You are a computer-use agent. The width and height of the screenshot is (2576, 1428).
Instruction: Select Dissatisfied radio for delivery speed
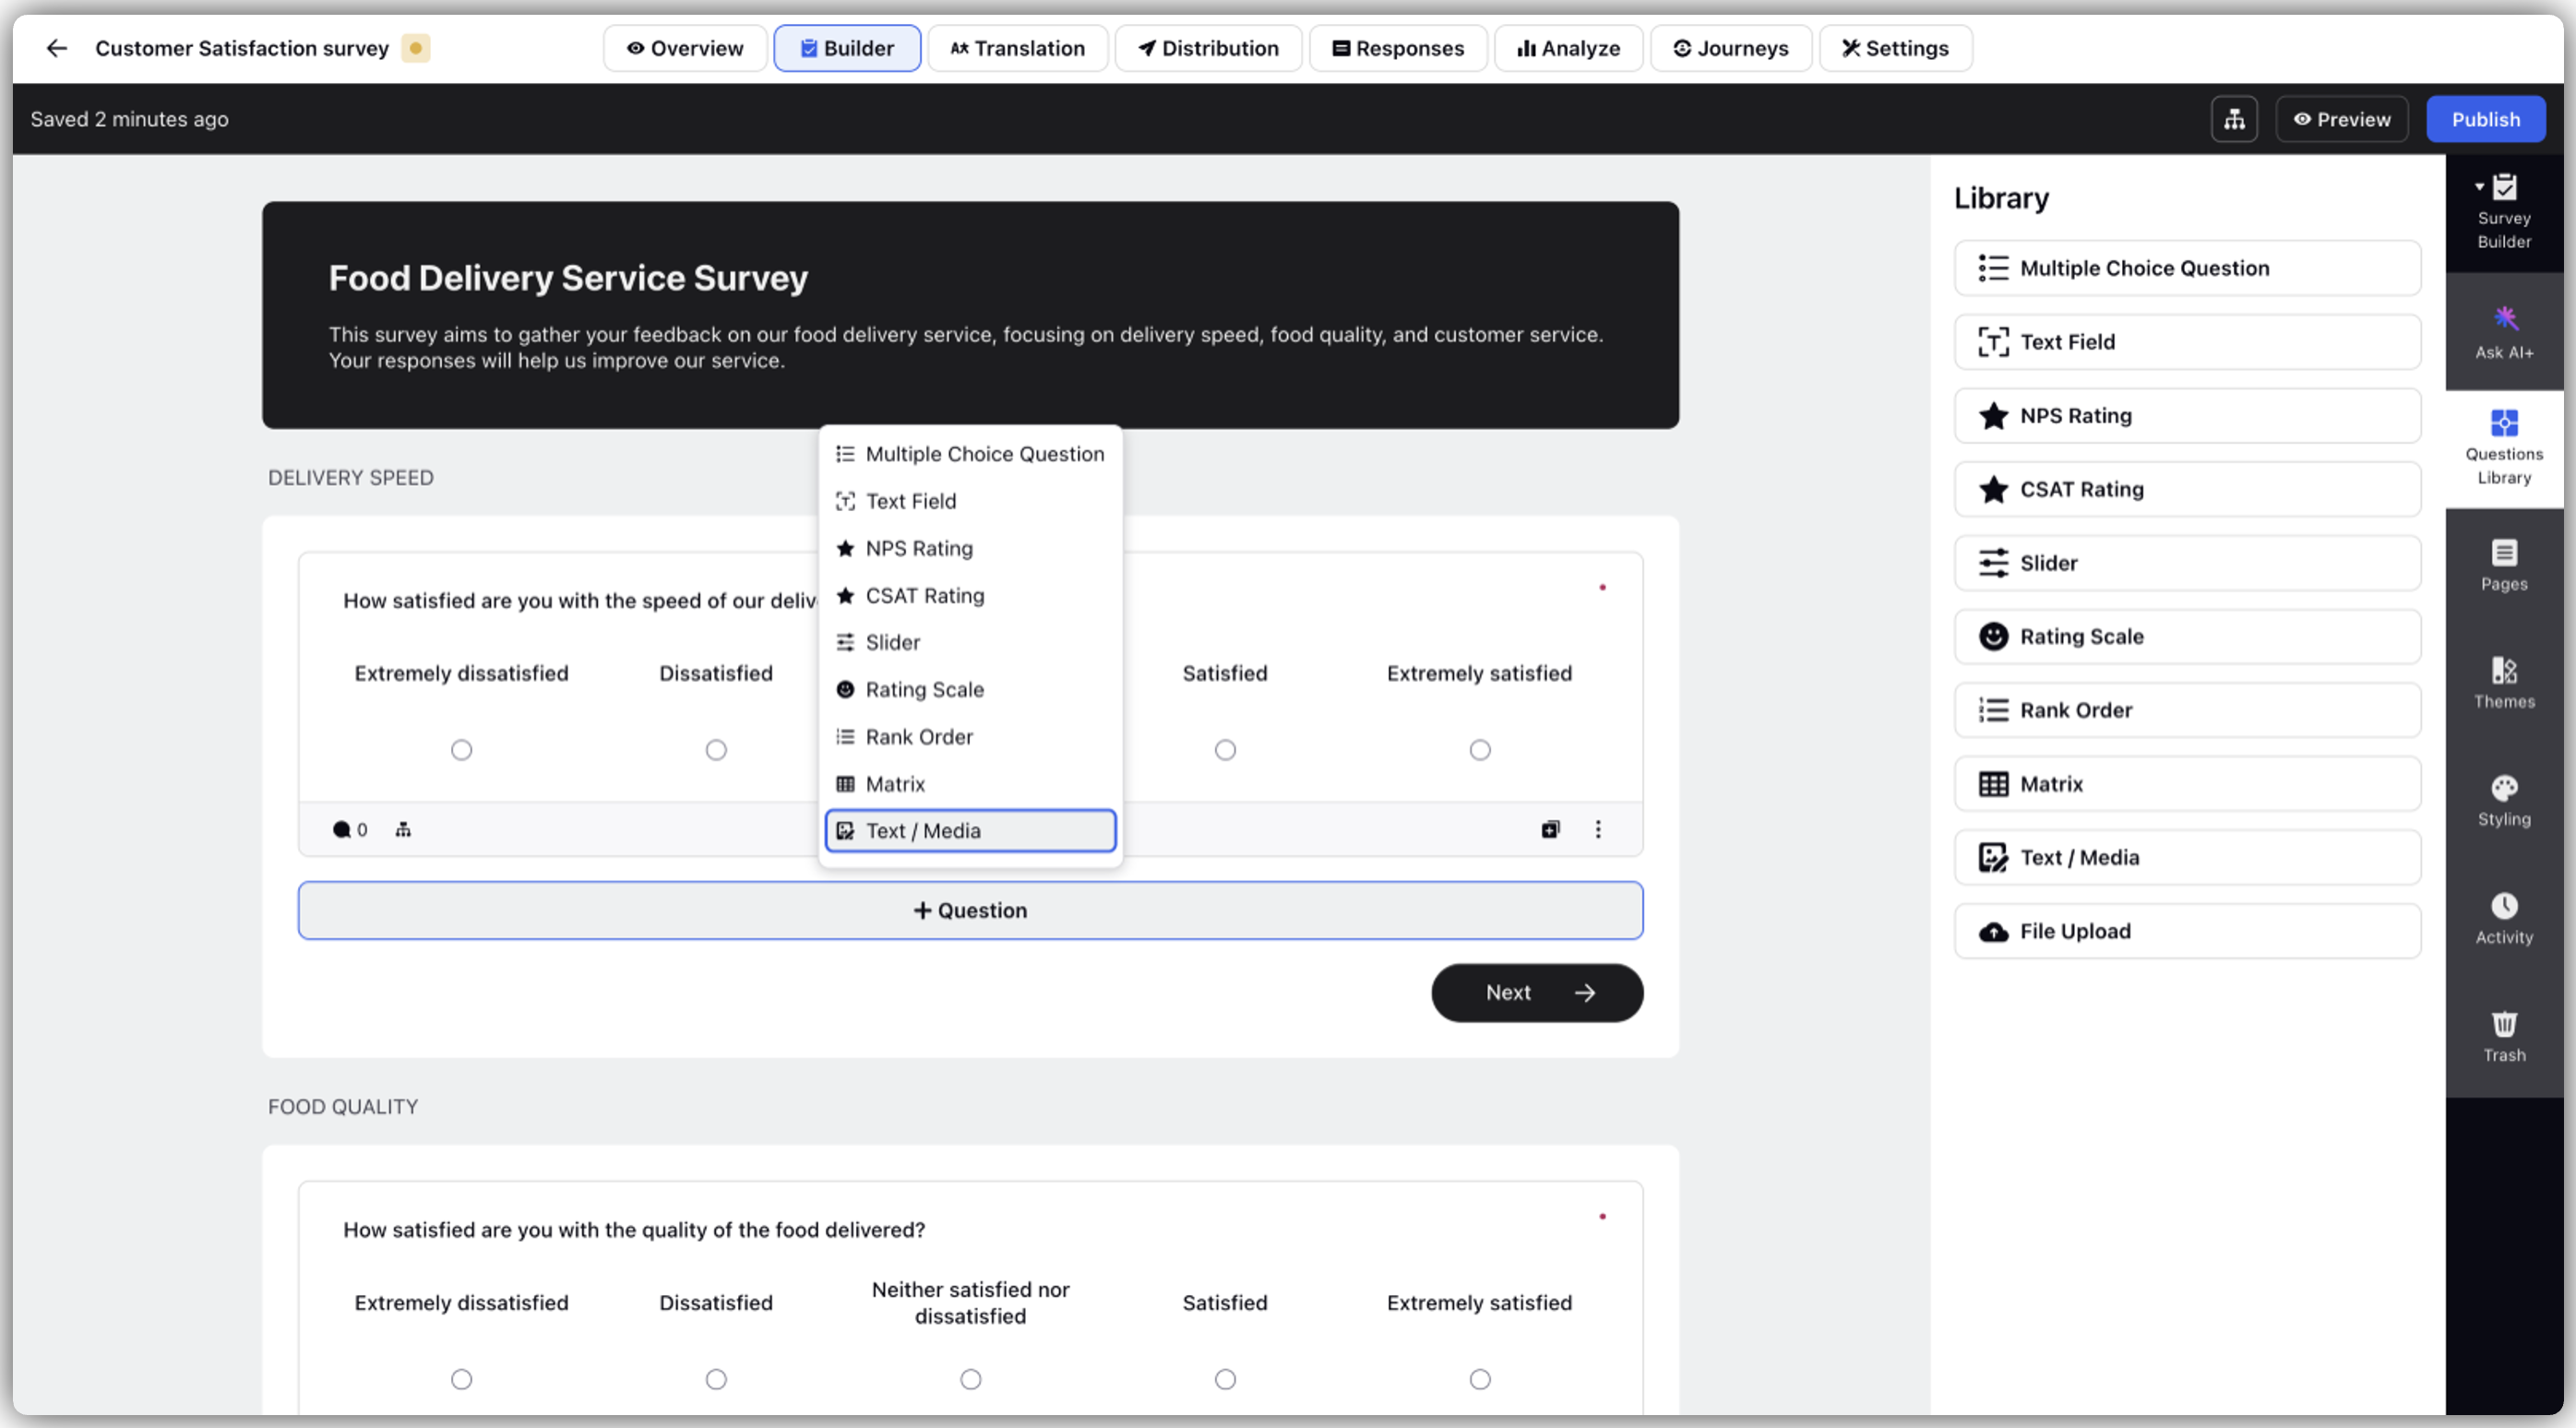tap(716, 750)
